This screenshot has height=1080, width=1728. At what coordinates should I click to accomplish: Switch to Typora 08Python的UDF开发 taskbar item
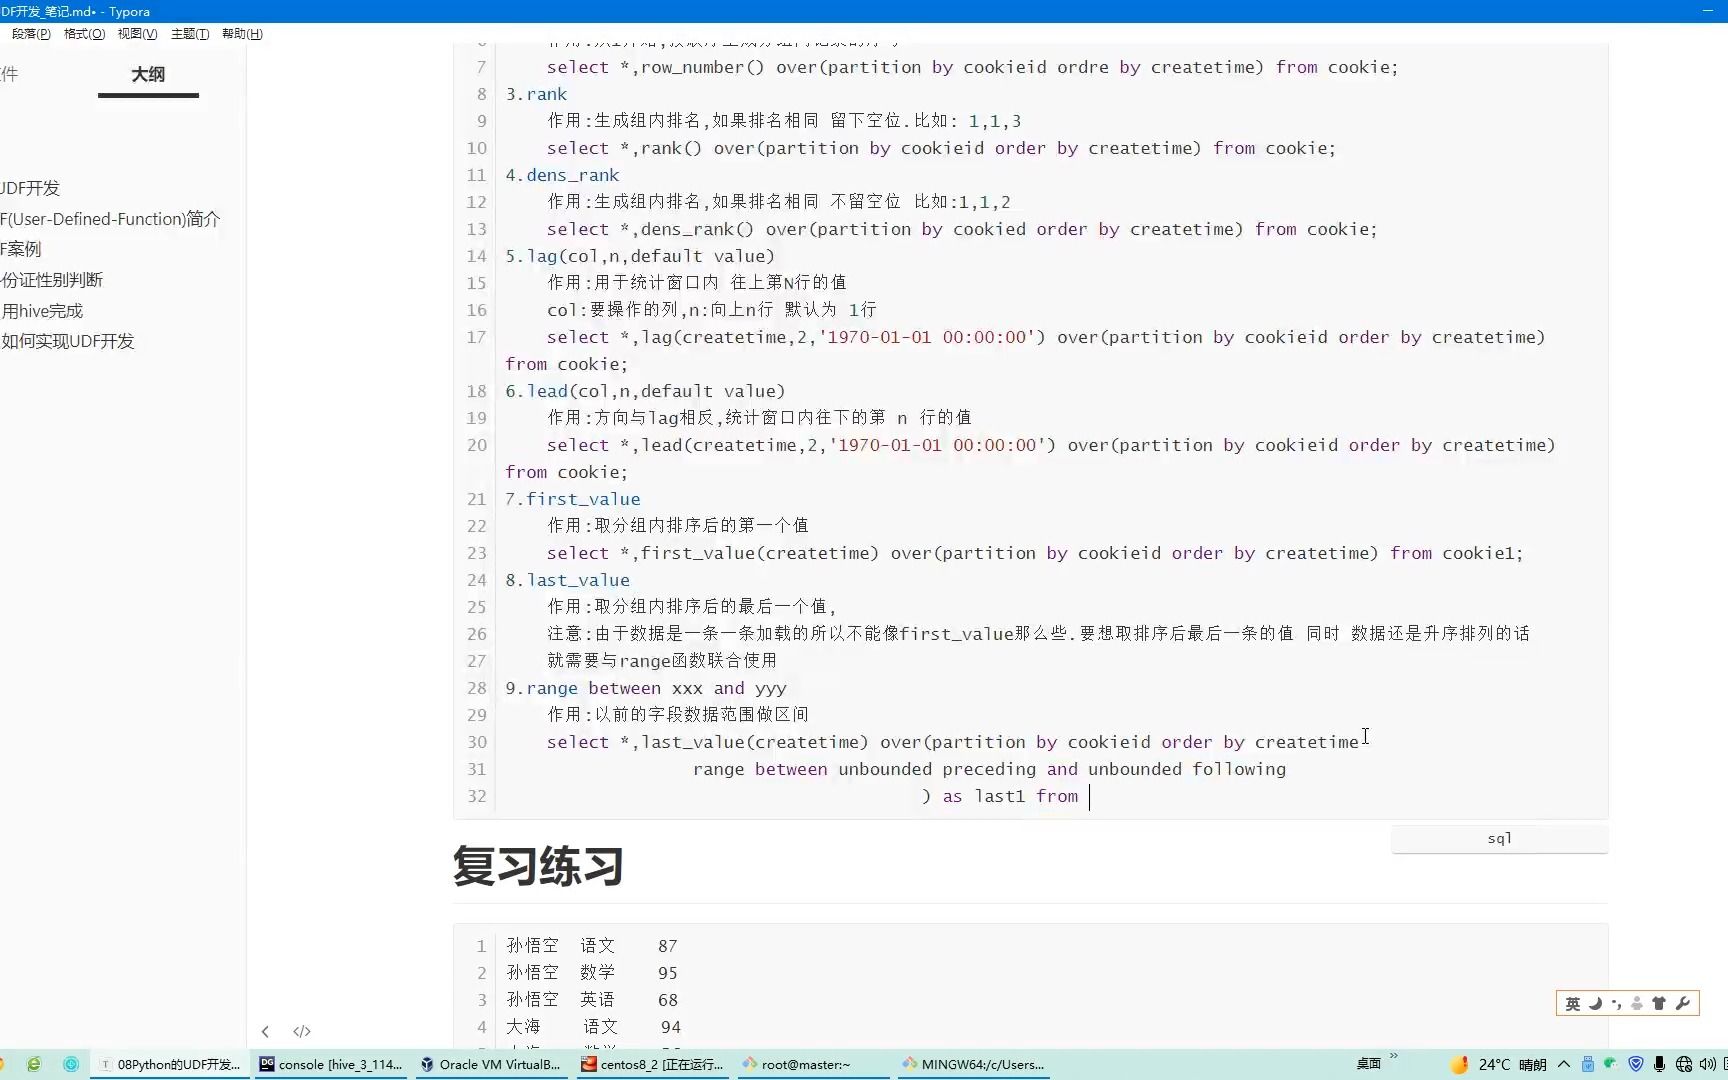(170, 1064)
